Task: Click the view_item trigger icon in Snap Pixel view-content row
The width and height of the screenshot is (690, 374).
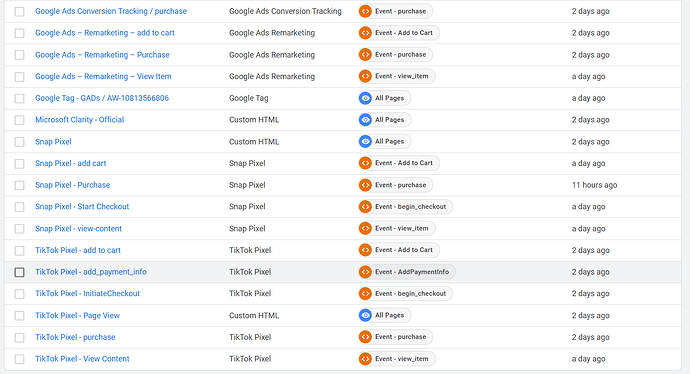Action: (x=365, y=228)
